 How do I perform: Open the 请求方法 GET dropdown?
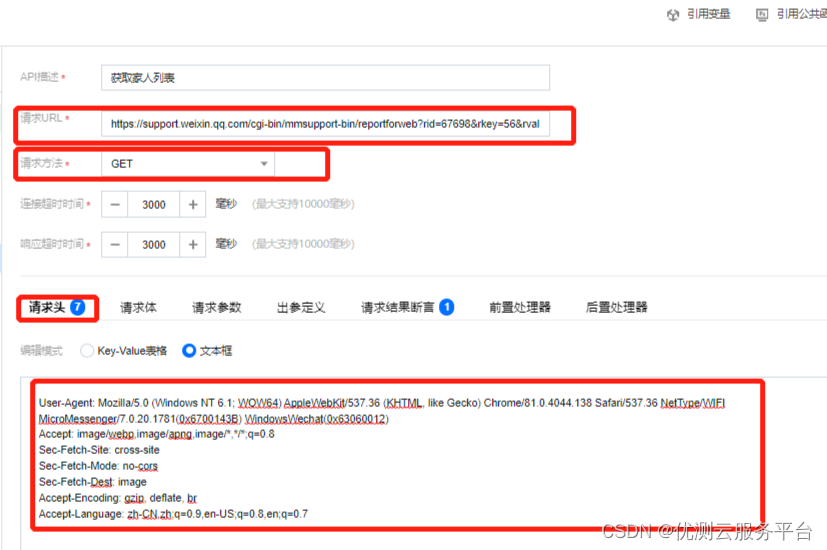(188, 164)
